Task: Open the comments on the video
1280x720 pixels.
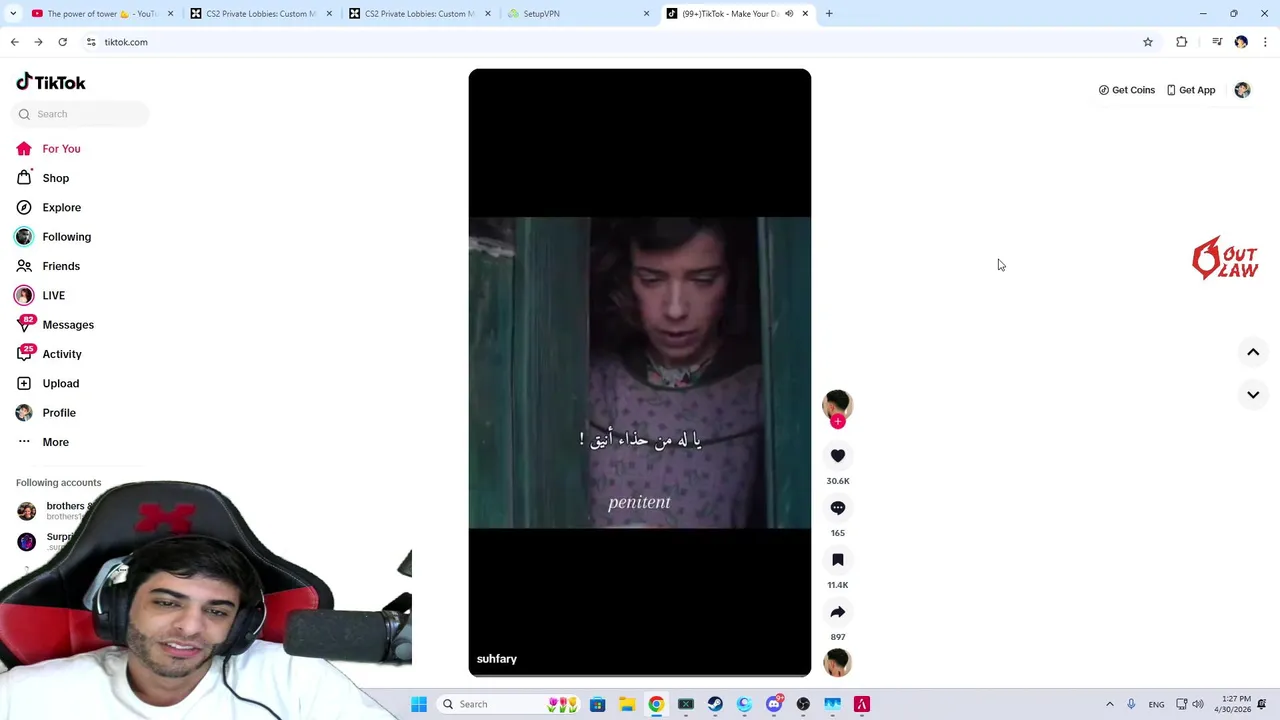Action: [838, 508]
